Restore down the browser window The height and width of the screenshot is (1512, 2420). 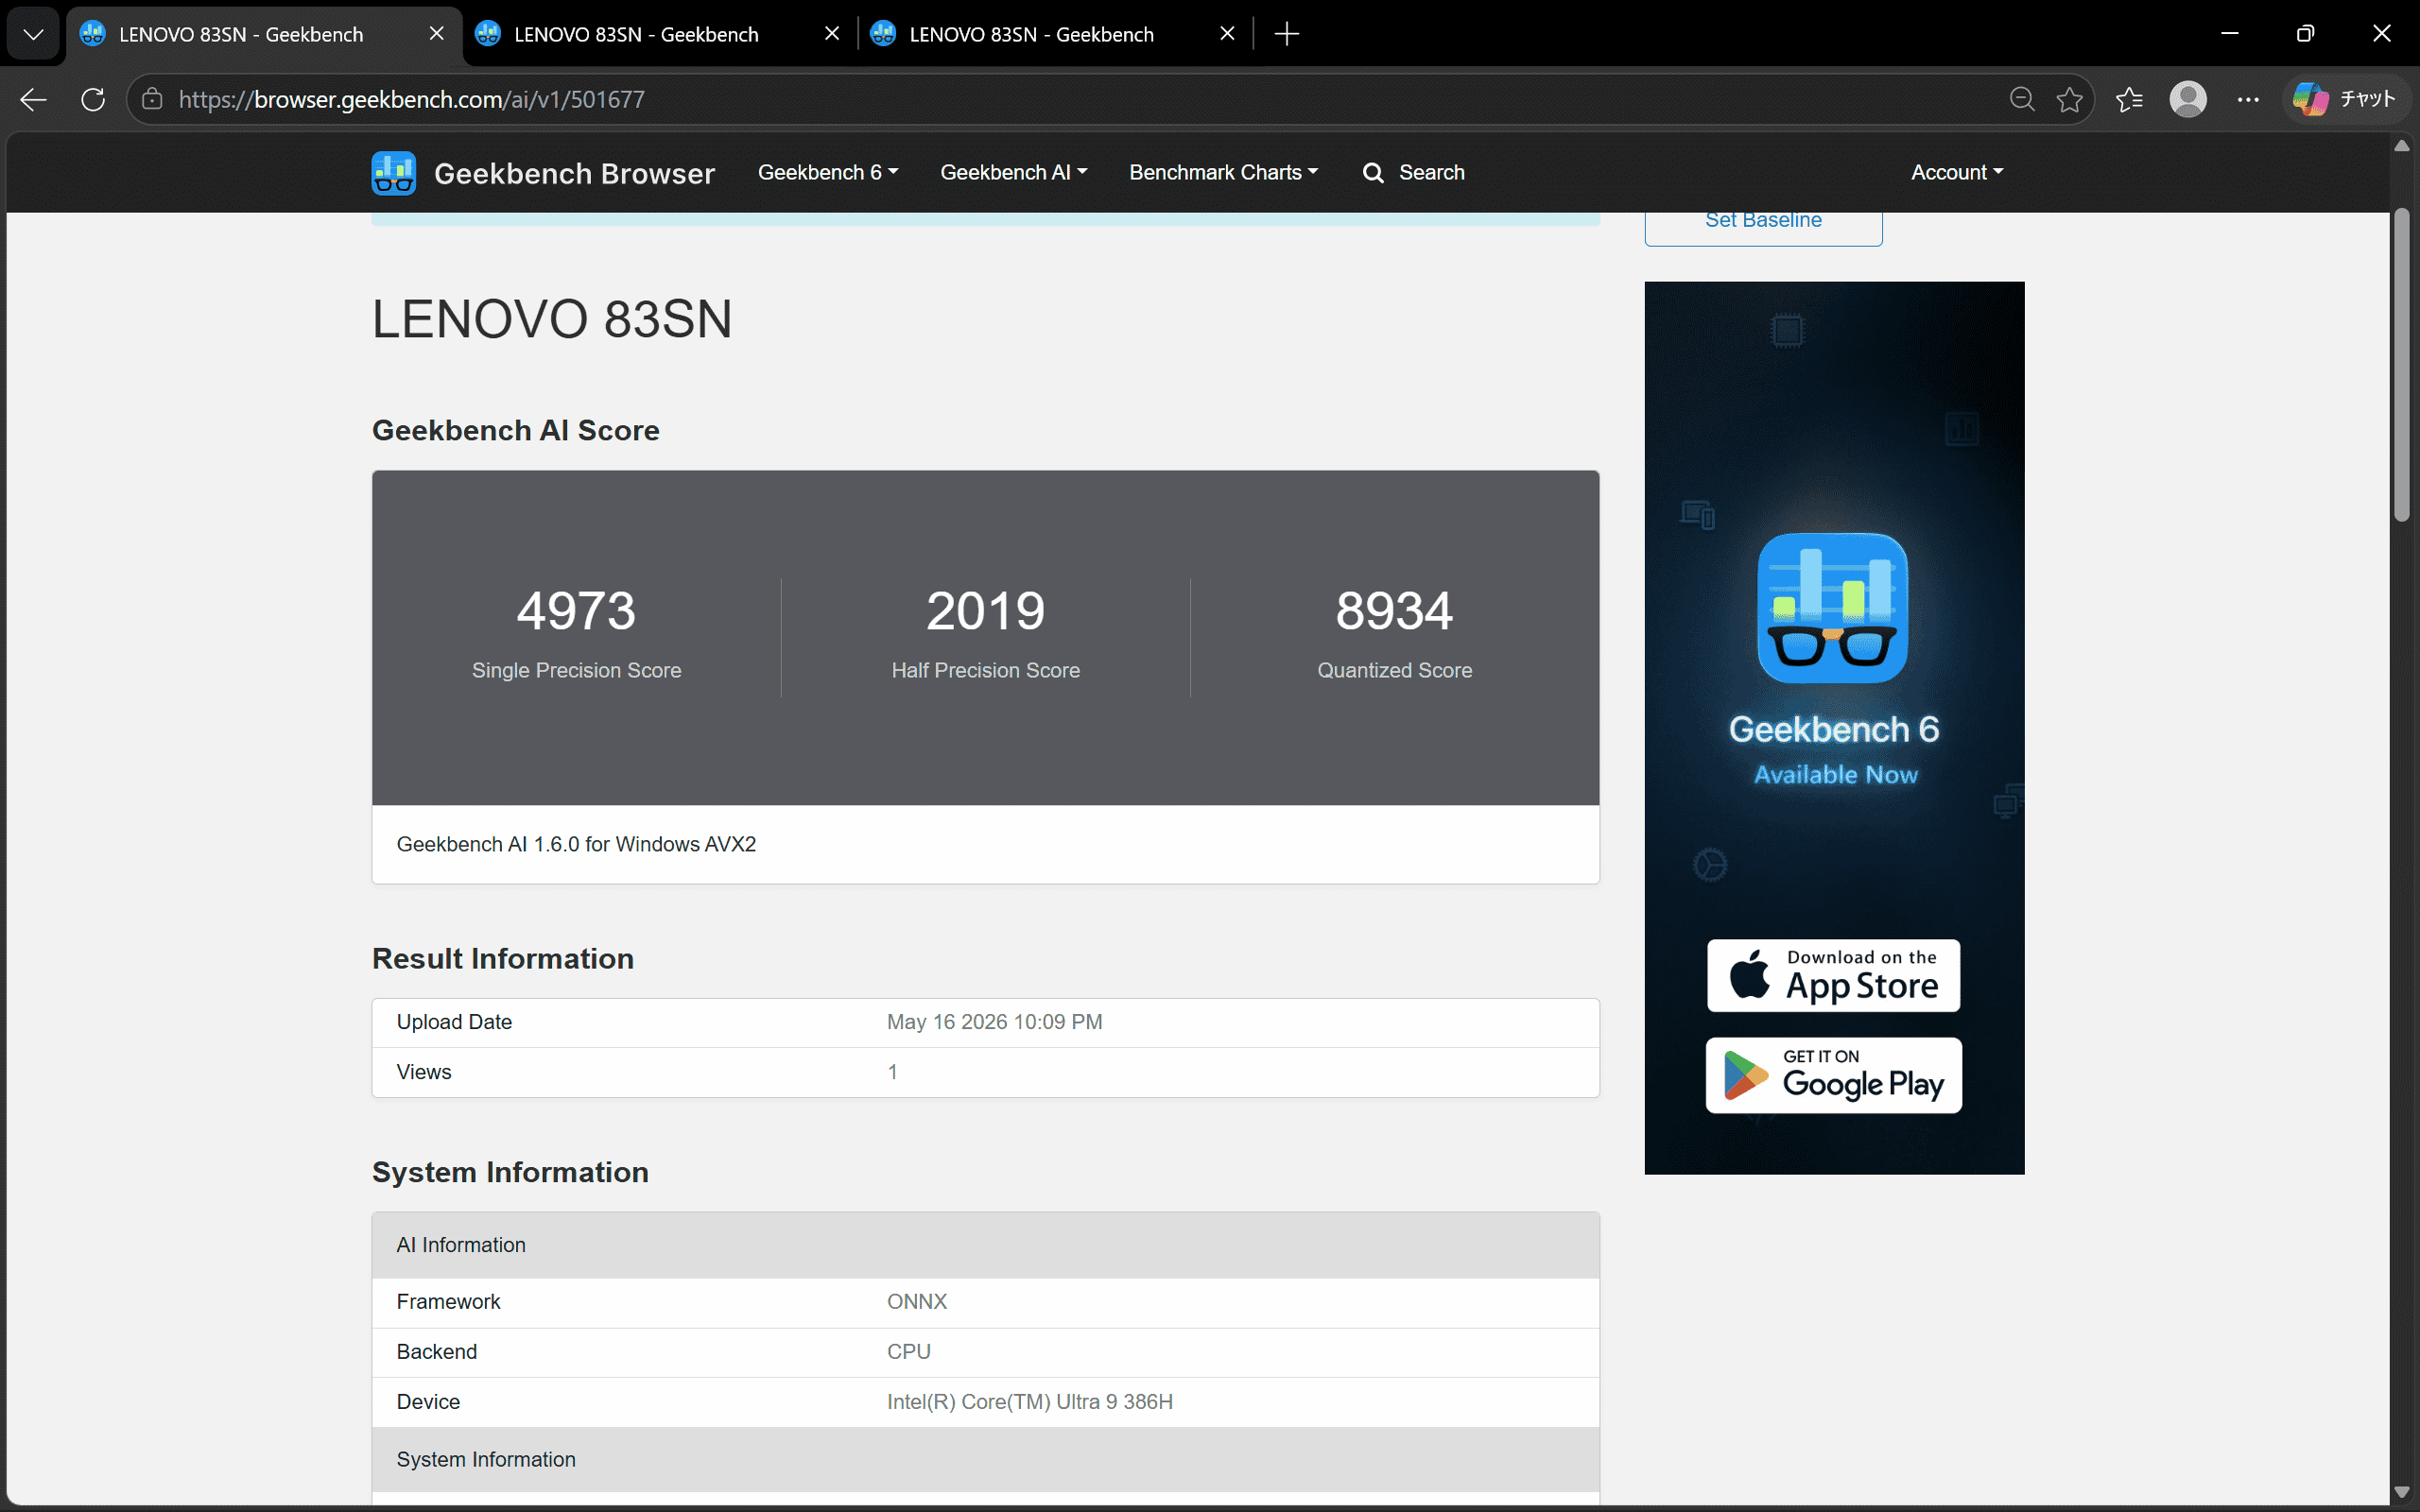click(x=2305, y=34)
